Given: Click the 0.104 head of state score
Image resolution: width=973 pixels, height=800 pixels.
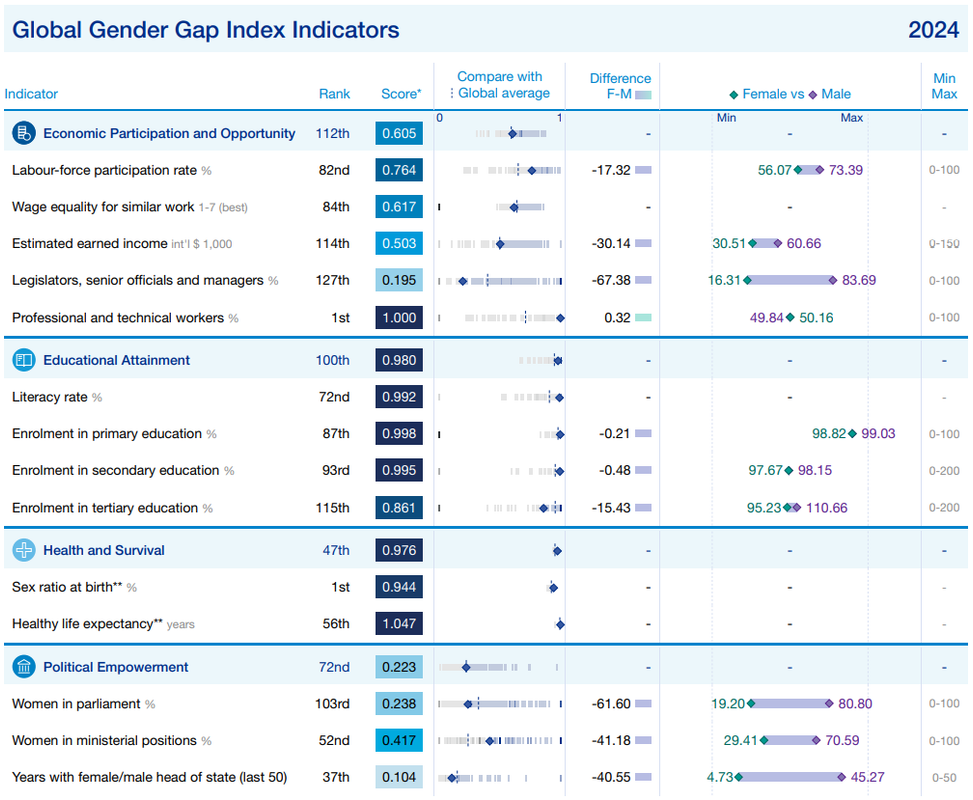Looking at the screenshot, I should (399, 777).
